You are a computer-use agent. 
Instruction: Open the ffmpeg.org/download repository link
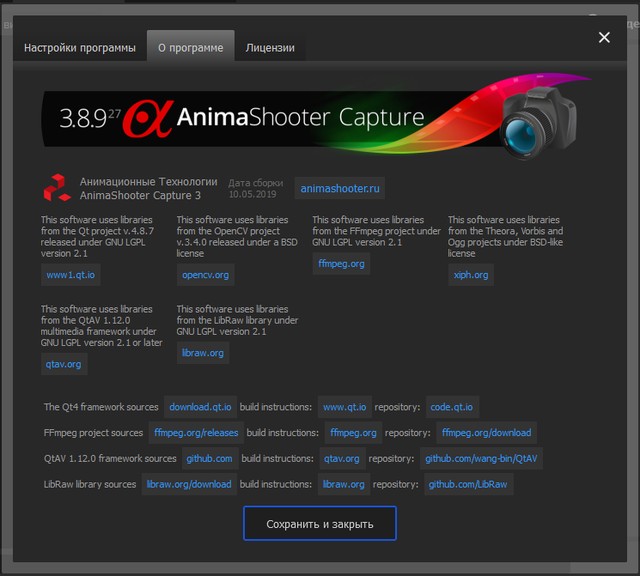click(486, 433)
